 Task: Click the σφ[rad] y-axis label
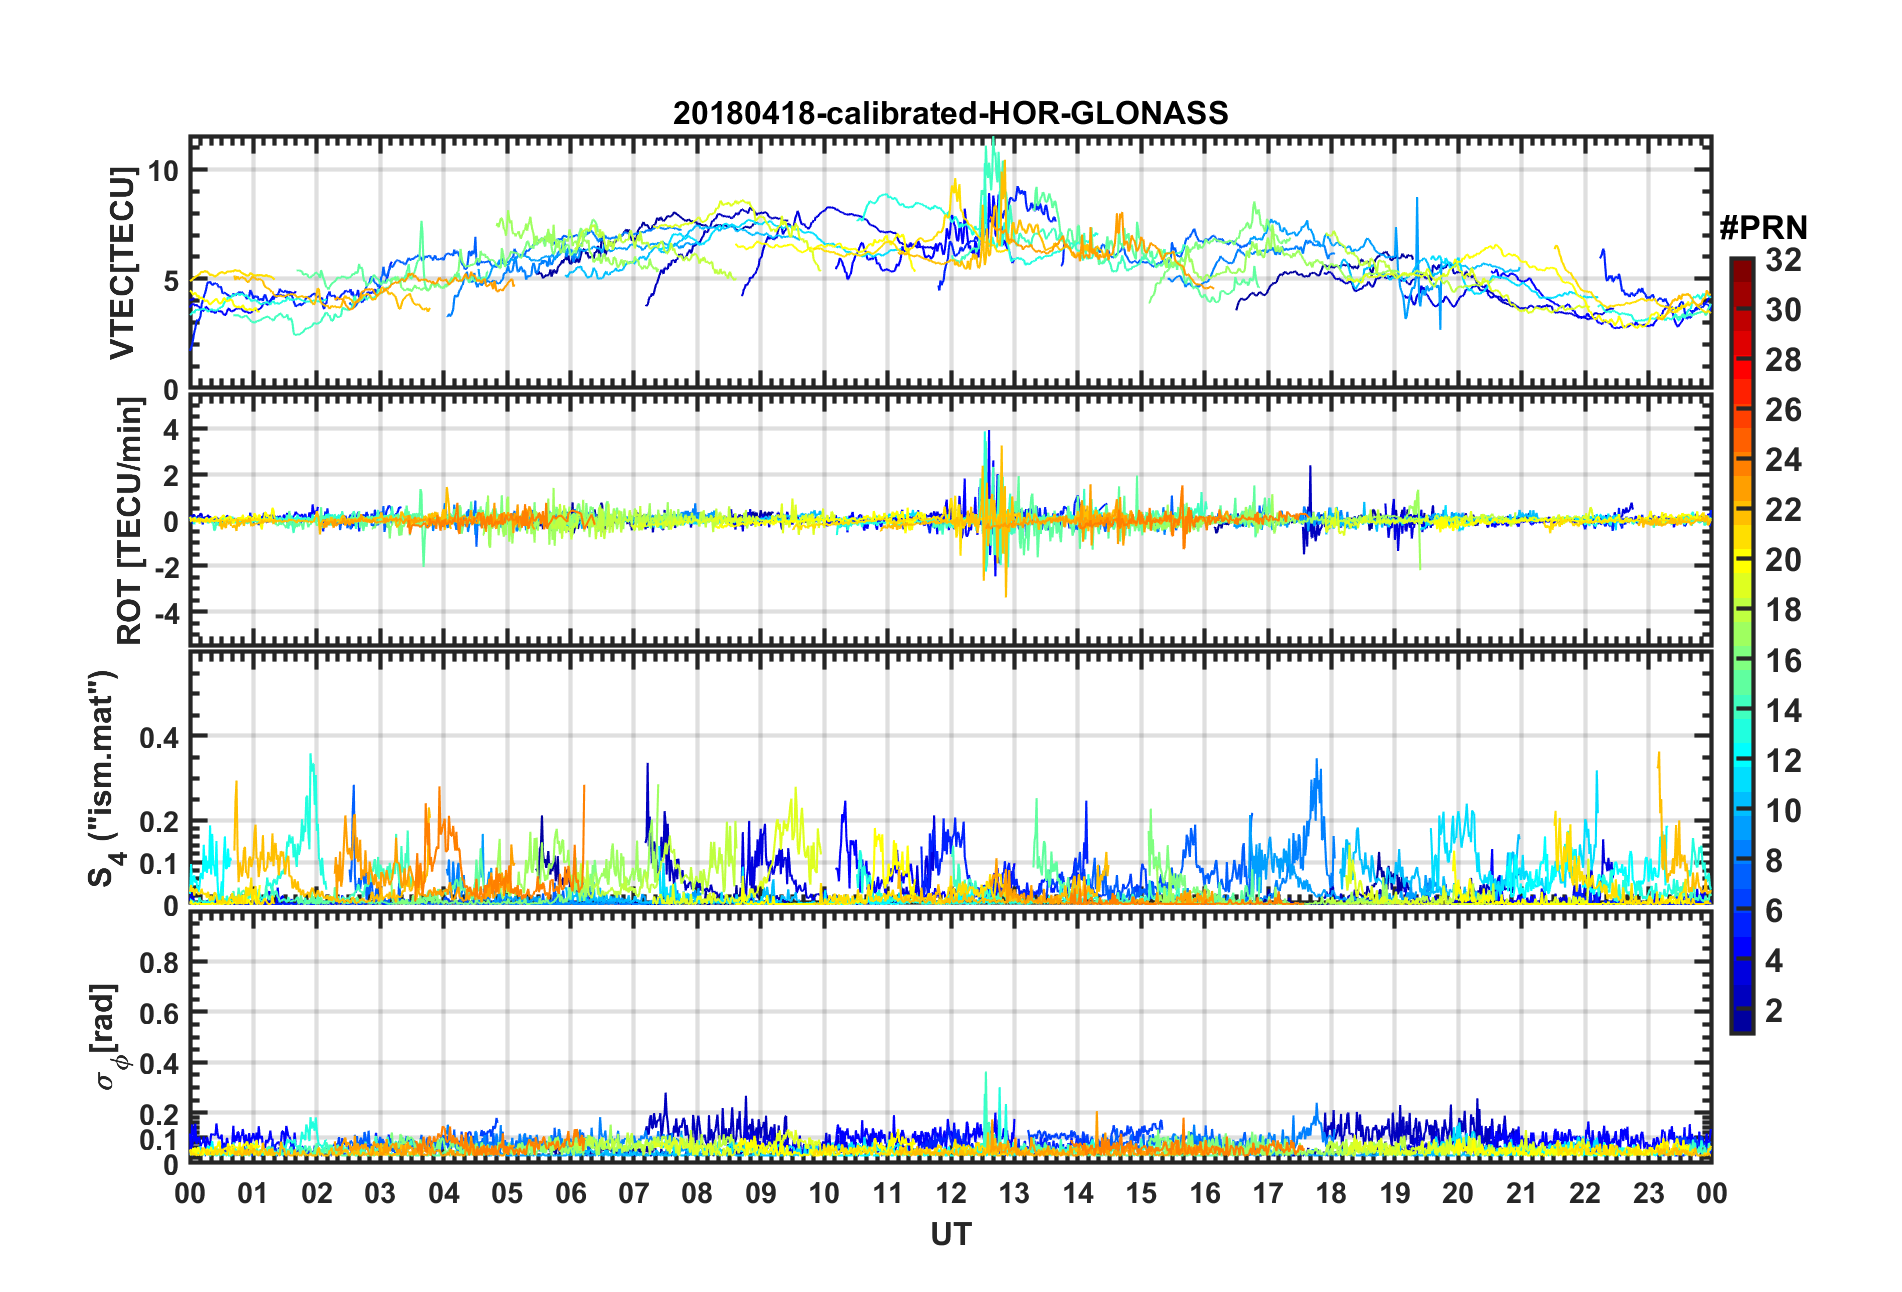(x=109, y=1037)
